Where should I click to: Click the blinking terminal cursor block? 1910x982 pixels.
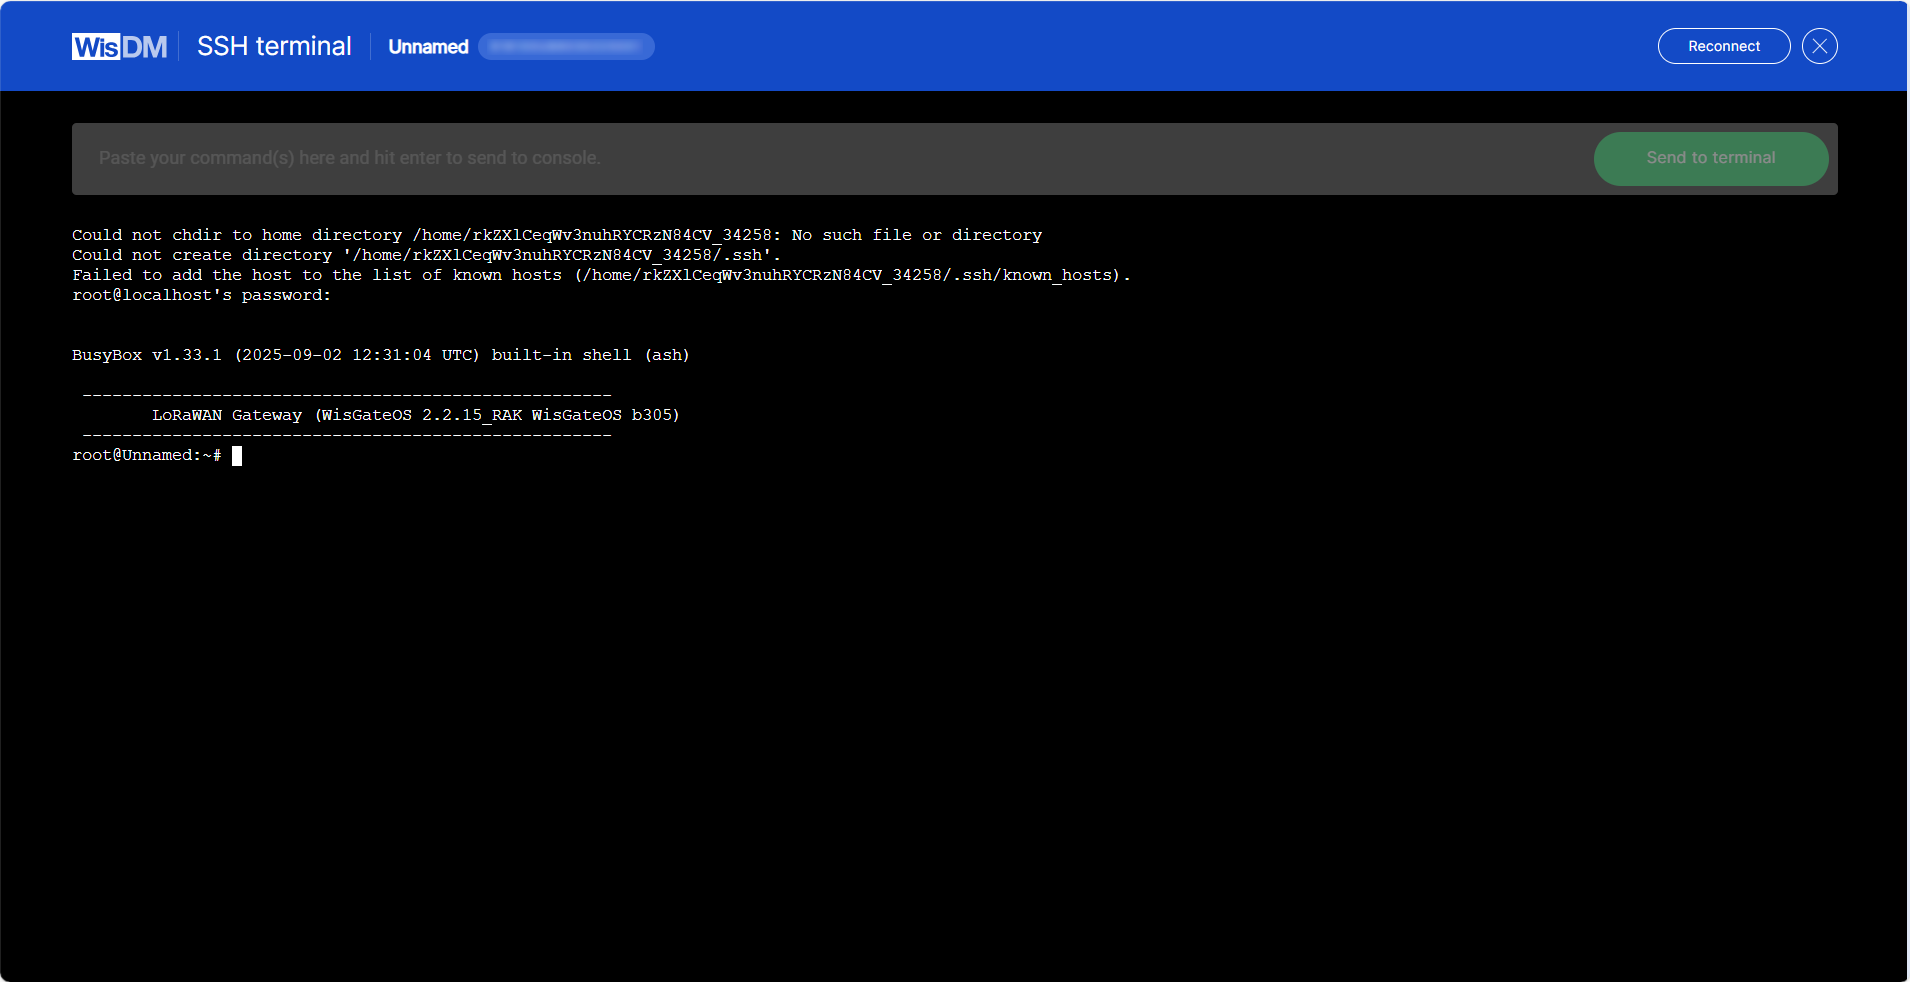pos(236,456)
